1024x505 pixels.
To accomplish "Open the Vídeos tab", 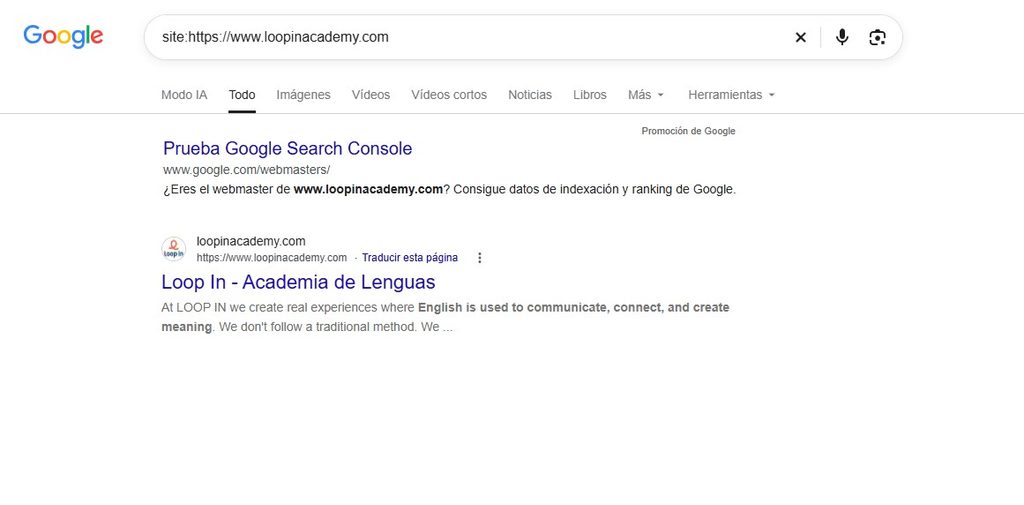I will click(370, 95).
